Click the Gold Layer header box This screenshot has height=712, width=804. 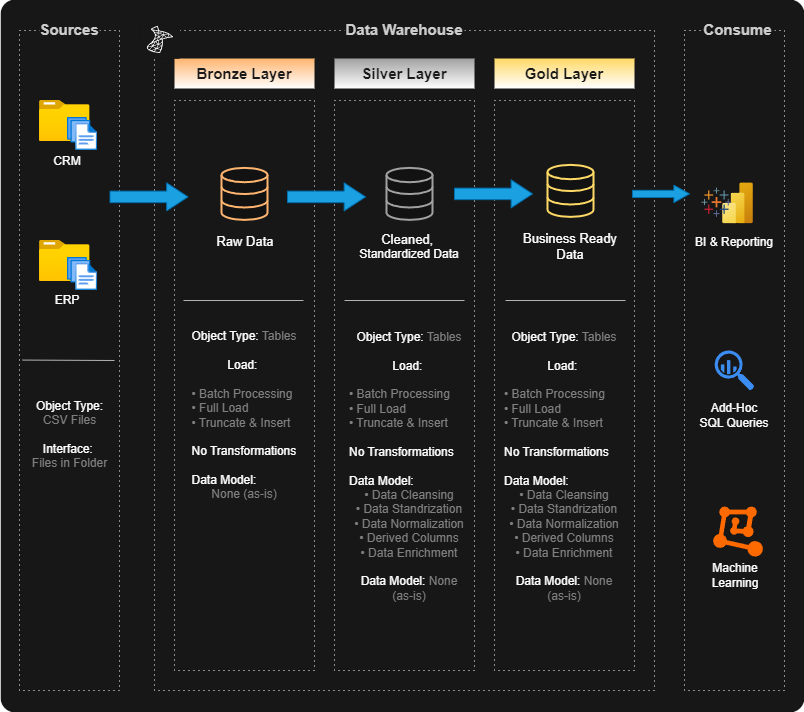[564, 74]
